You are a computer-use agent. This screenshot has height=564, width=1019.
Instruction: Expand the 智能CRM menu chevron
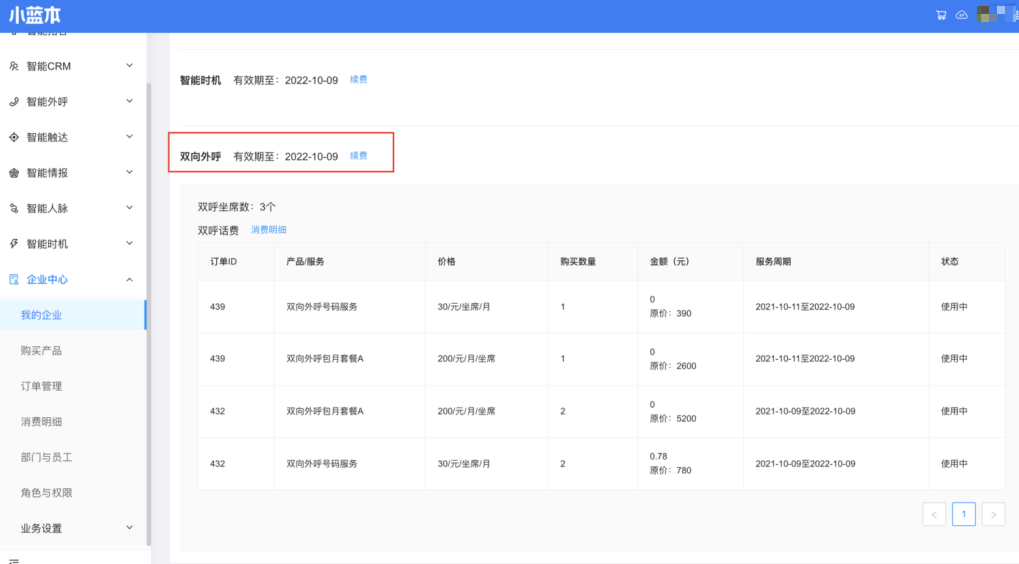click(129, 66)
